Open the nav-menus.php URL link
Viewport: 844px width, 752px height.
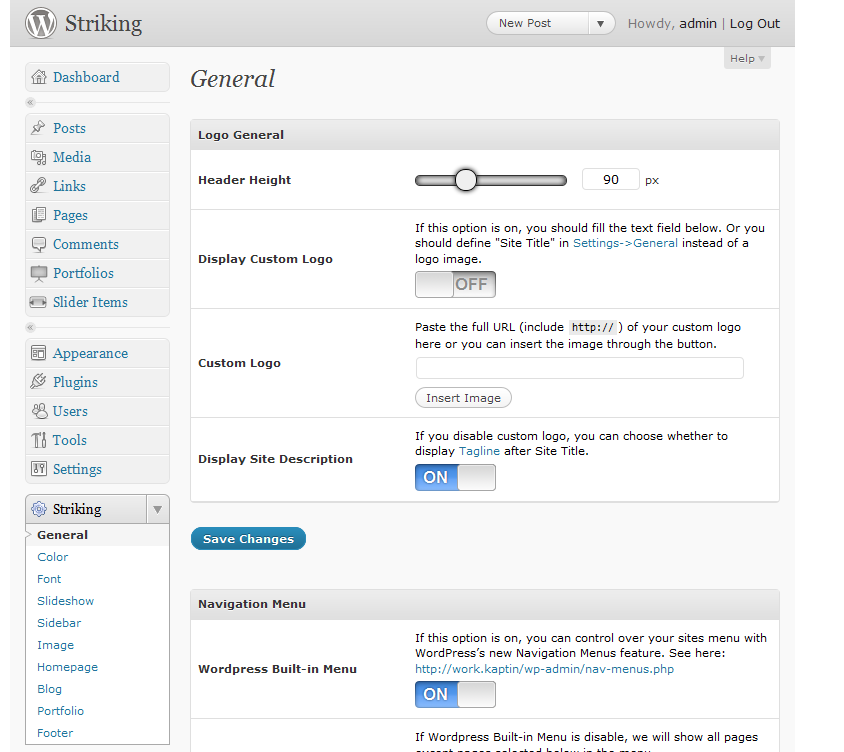pyautogui.click(x=544, y=669)
